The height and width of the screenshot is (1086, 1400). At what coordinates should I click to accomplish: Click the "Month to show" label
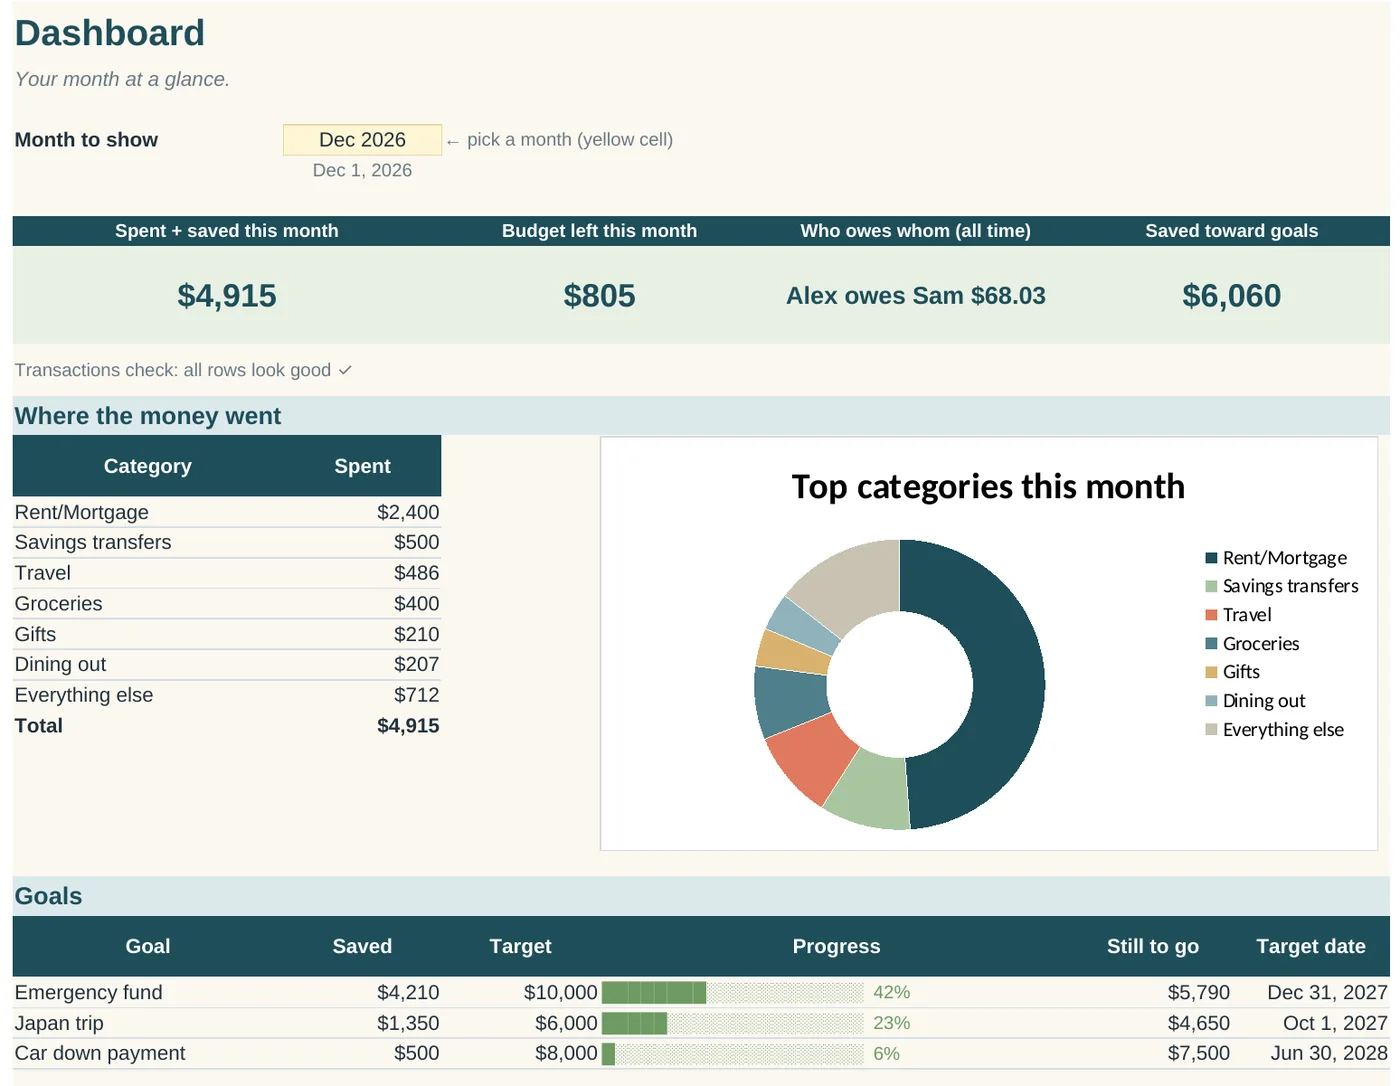coord(86,140)
